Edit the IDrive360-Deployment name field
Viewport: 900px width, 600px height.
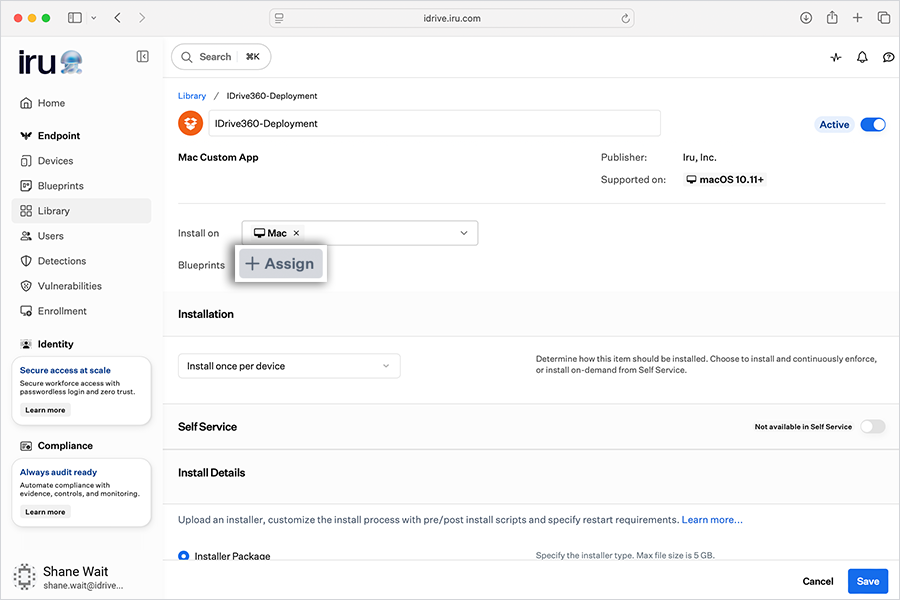pos(435,123)
